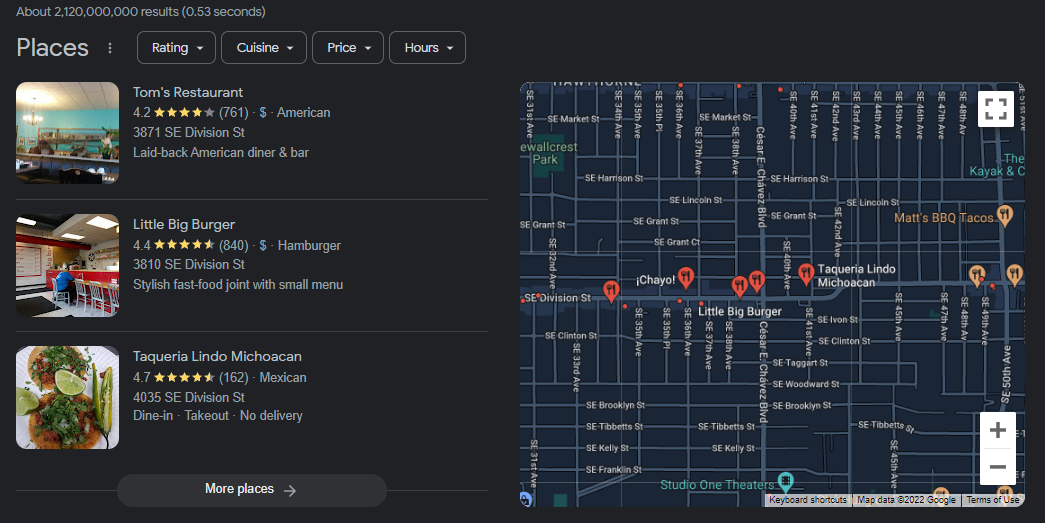
Task: Click the 4.2 star rating with 761 reviews
Action: (191, 113)
